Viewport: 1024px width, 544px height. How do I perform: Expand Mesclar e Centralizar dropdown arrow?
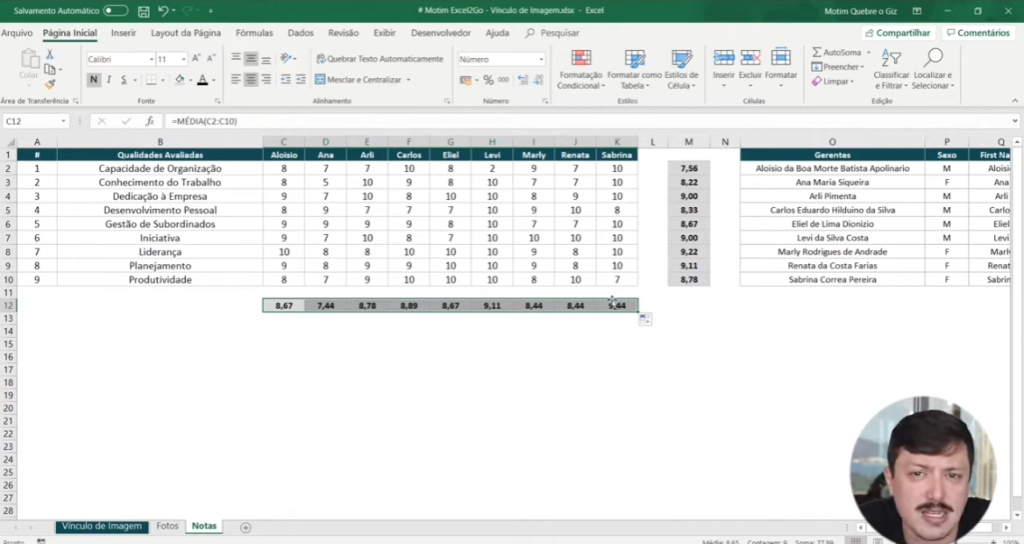coord(408,80)
